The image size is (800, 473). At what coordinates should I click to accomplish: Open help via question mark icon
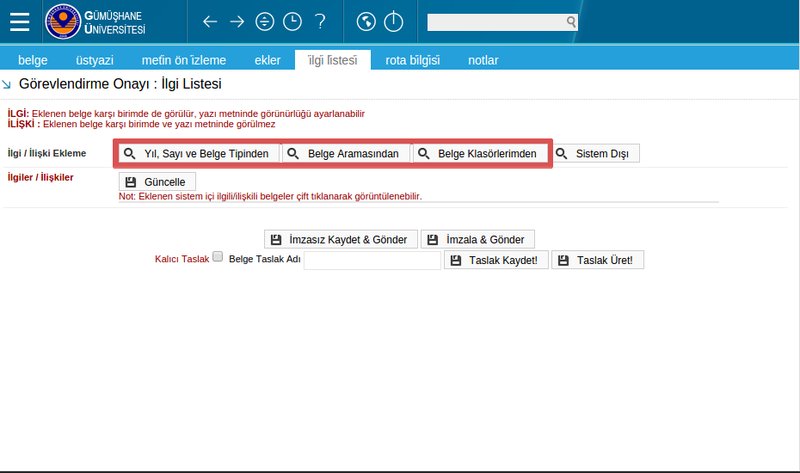tap(320, 21)
